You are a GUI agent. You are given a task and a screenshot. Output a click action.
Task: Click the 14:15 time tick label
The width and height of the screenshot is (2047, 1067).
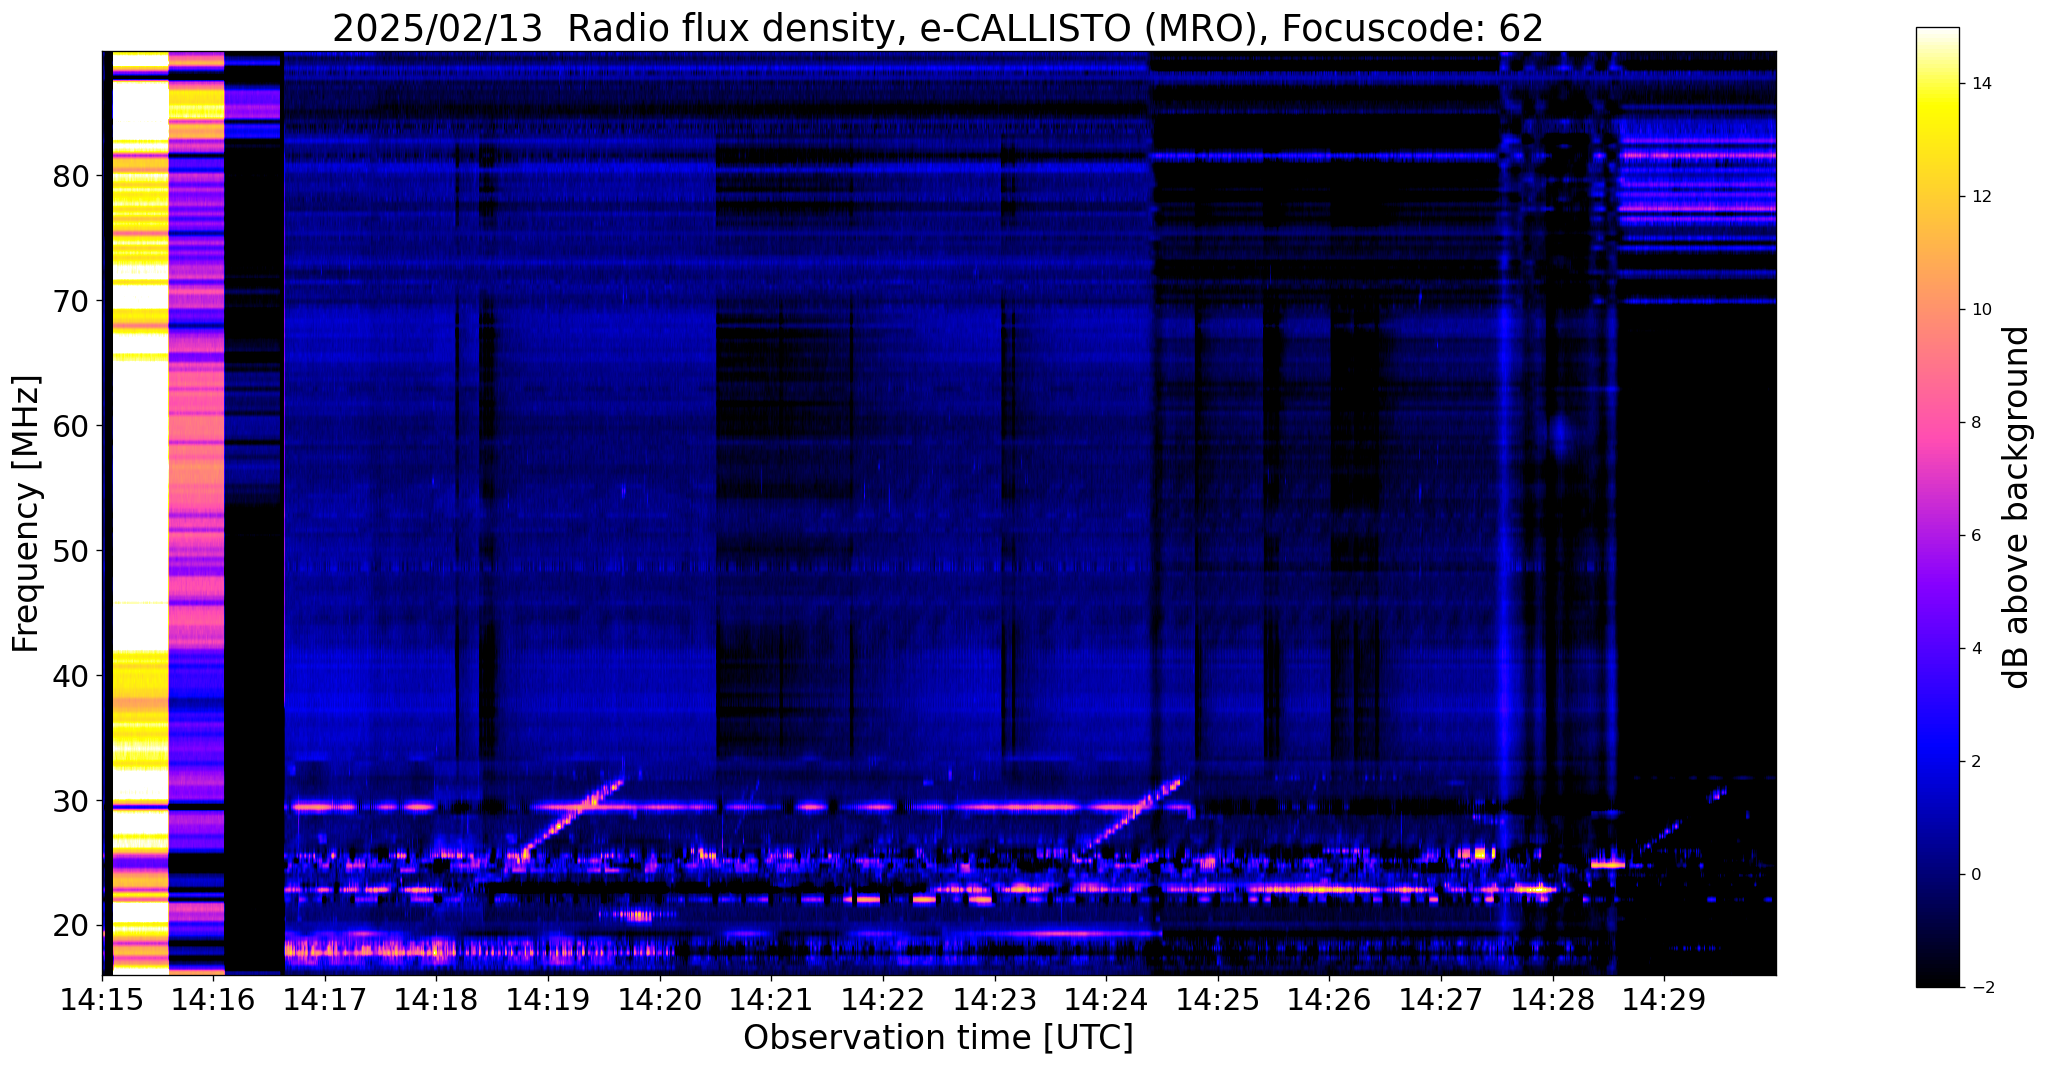coord(102,1000)
